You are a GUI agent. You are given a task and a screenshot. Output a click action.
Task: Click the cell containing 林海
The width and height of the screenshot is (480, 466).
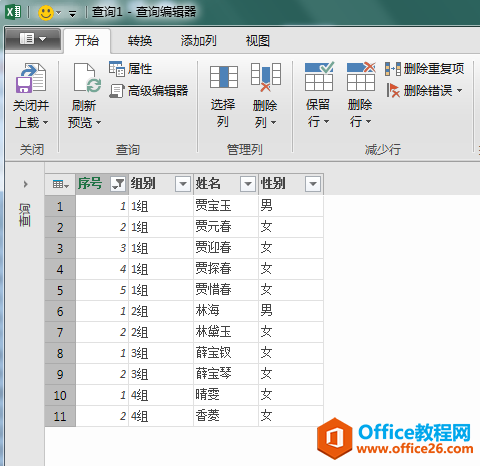(226, 311)
